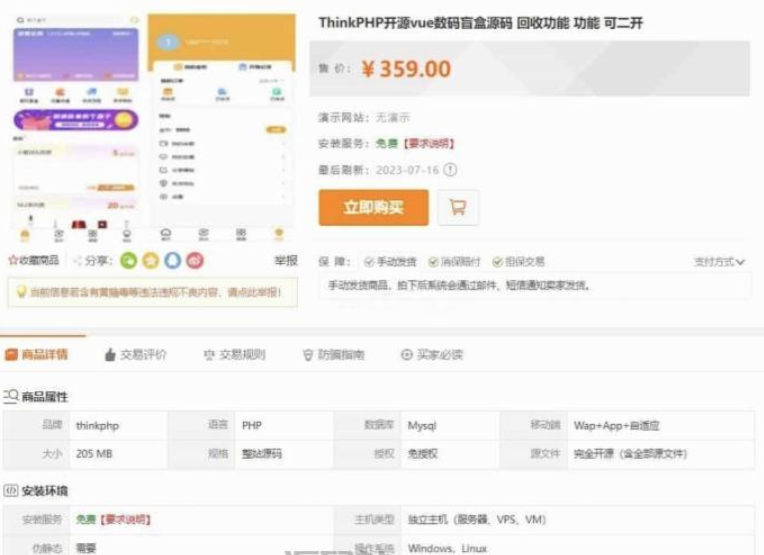Image resolution: width=764 pixels, height=555 pixels.
Task: Open the 防骗指南 tab
Action: point(334,355)
